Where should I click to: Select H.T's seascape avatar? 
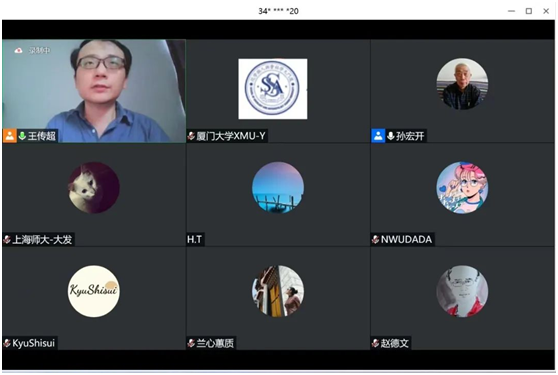click(x=278, y=188)
